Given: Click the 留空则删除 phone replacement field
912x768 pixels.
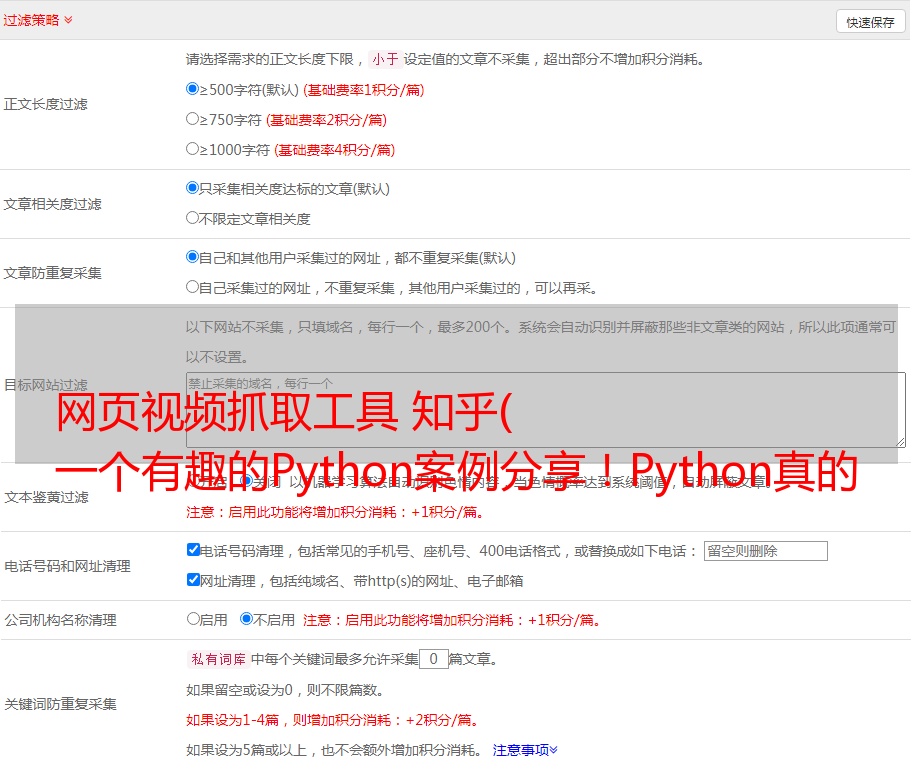Looking at the screenshot, I should pos(765,551).
